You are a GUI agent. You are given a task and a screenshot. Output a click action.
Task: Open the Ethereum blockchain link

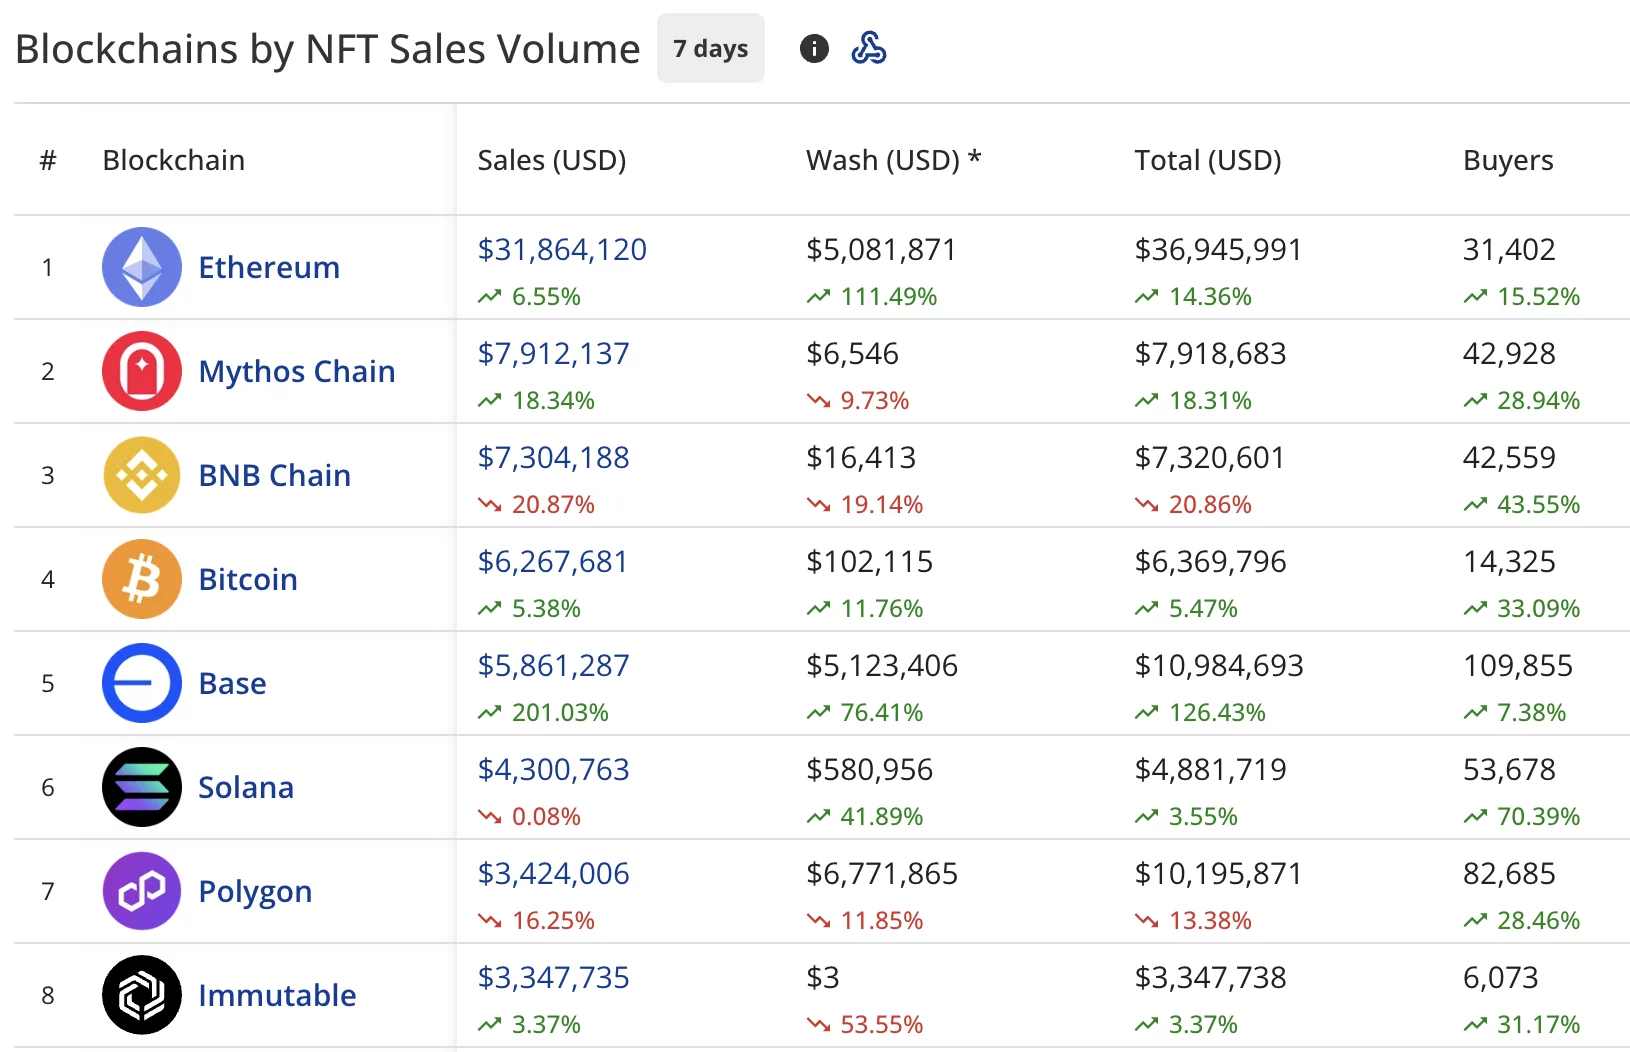click(x=268, y=267)
